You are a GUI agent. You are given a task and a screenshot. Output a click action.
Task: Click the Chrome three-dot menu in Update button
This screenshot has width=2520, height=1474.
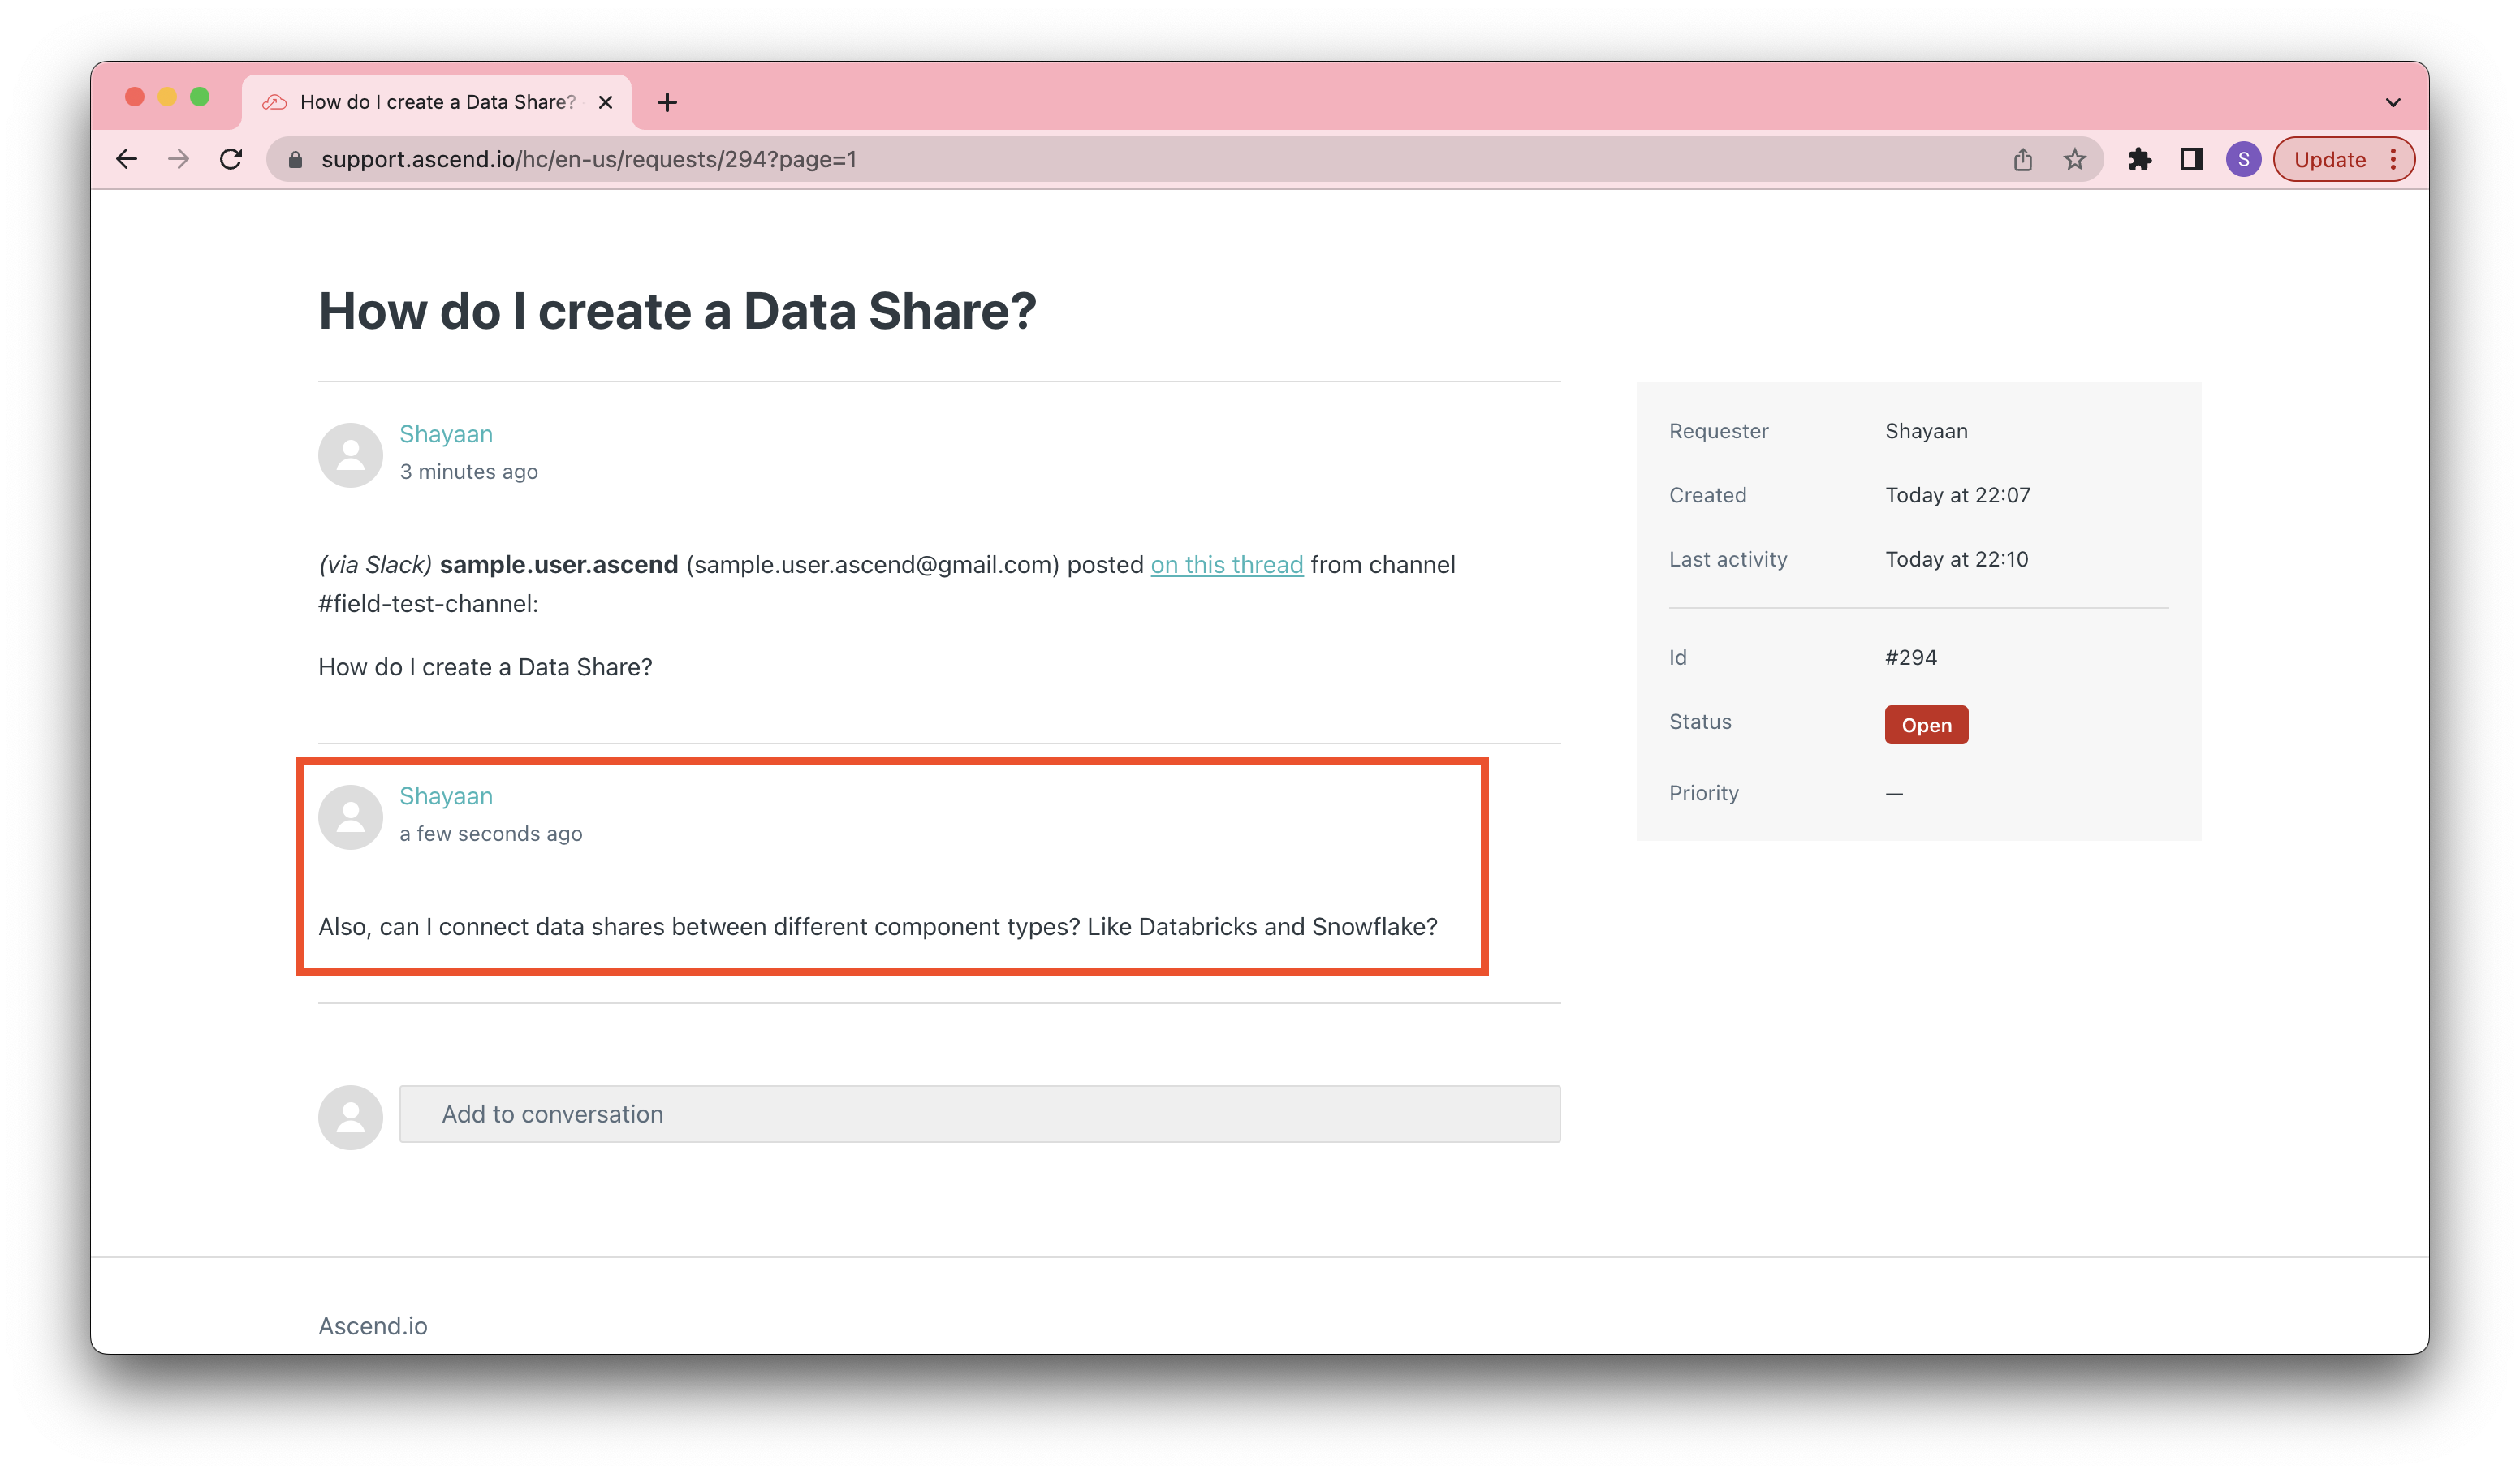pyautogui.click(x=2393, y=160)
